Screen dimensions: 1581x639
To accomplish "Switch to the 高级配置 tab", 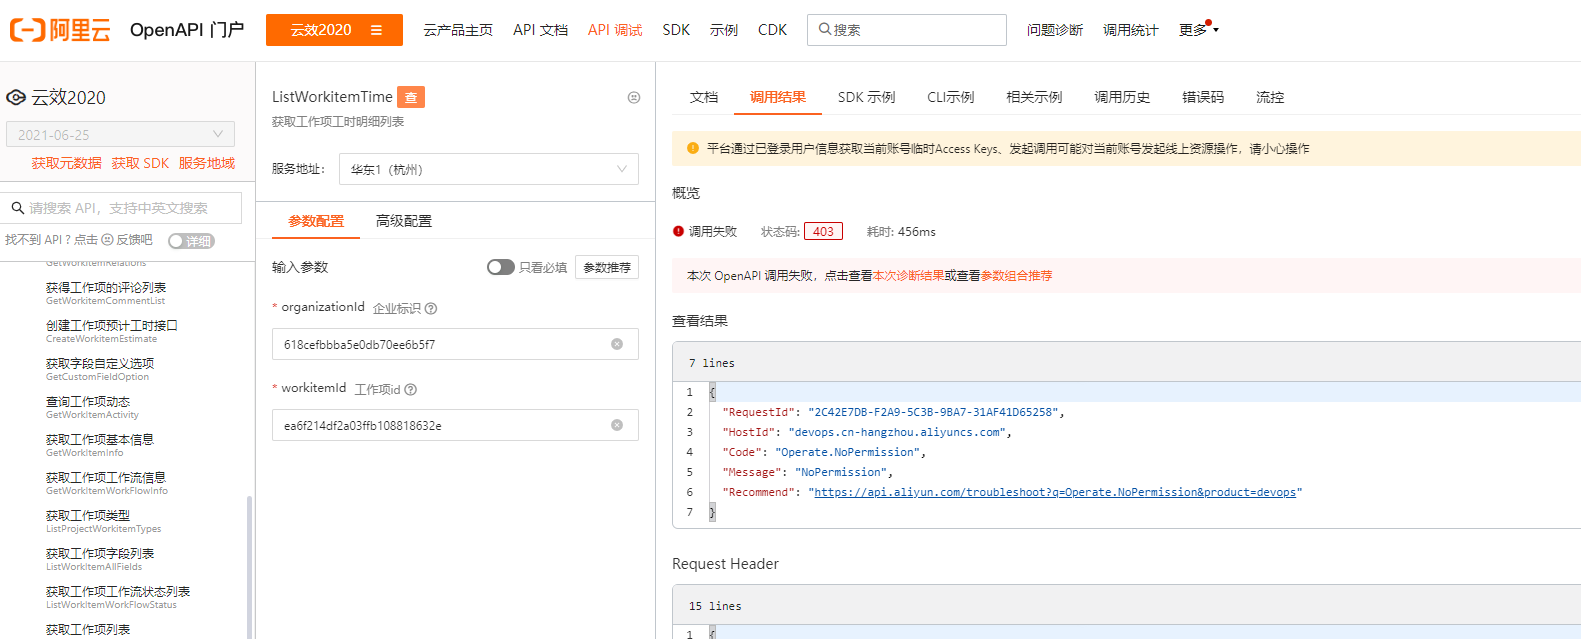I will [404, 221].
